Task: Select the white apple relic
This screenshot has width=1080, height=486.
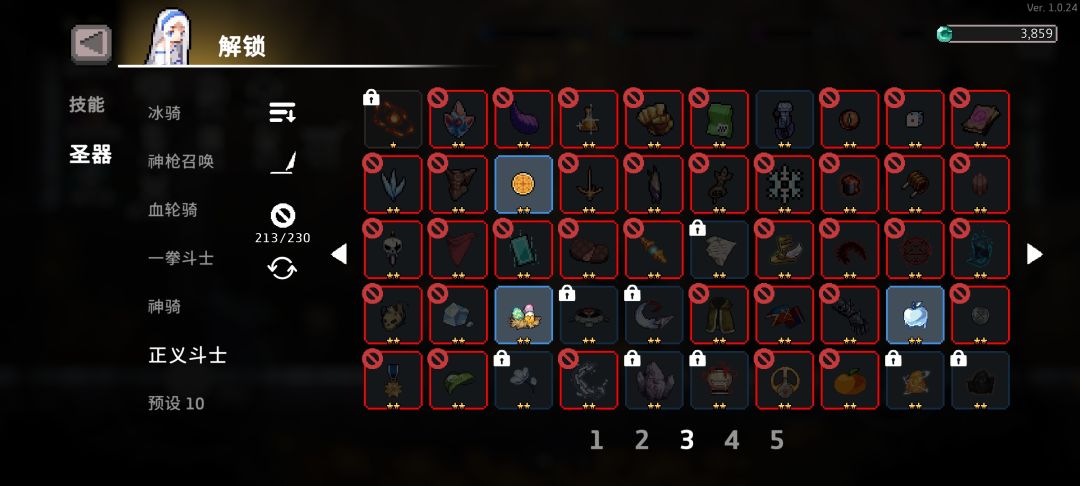Action: pyautogui.click(x=915, y=315)
